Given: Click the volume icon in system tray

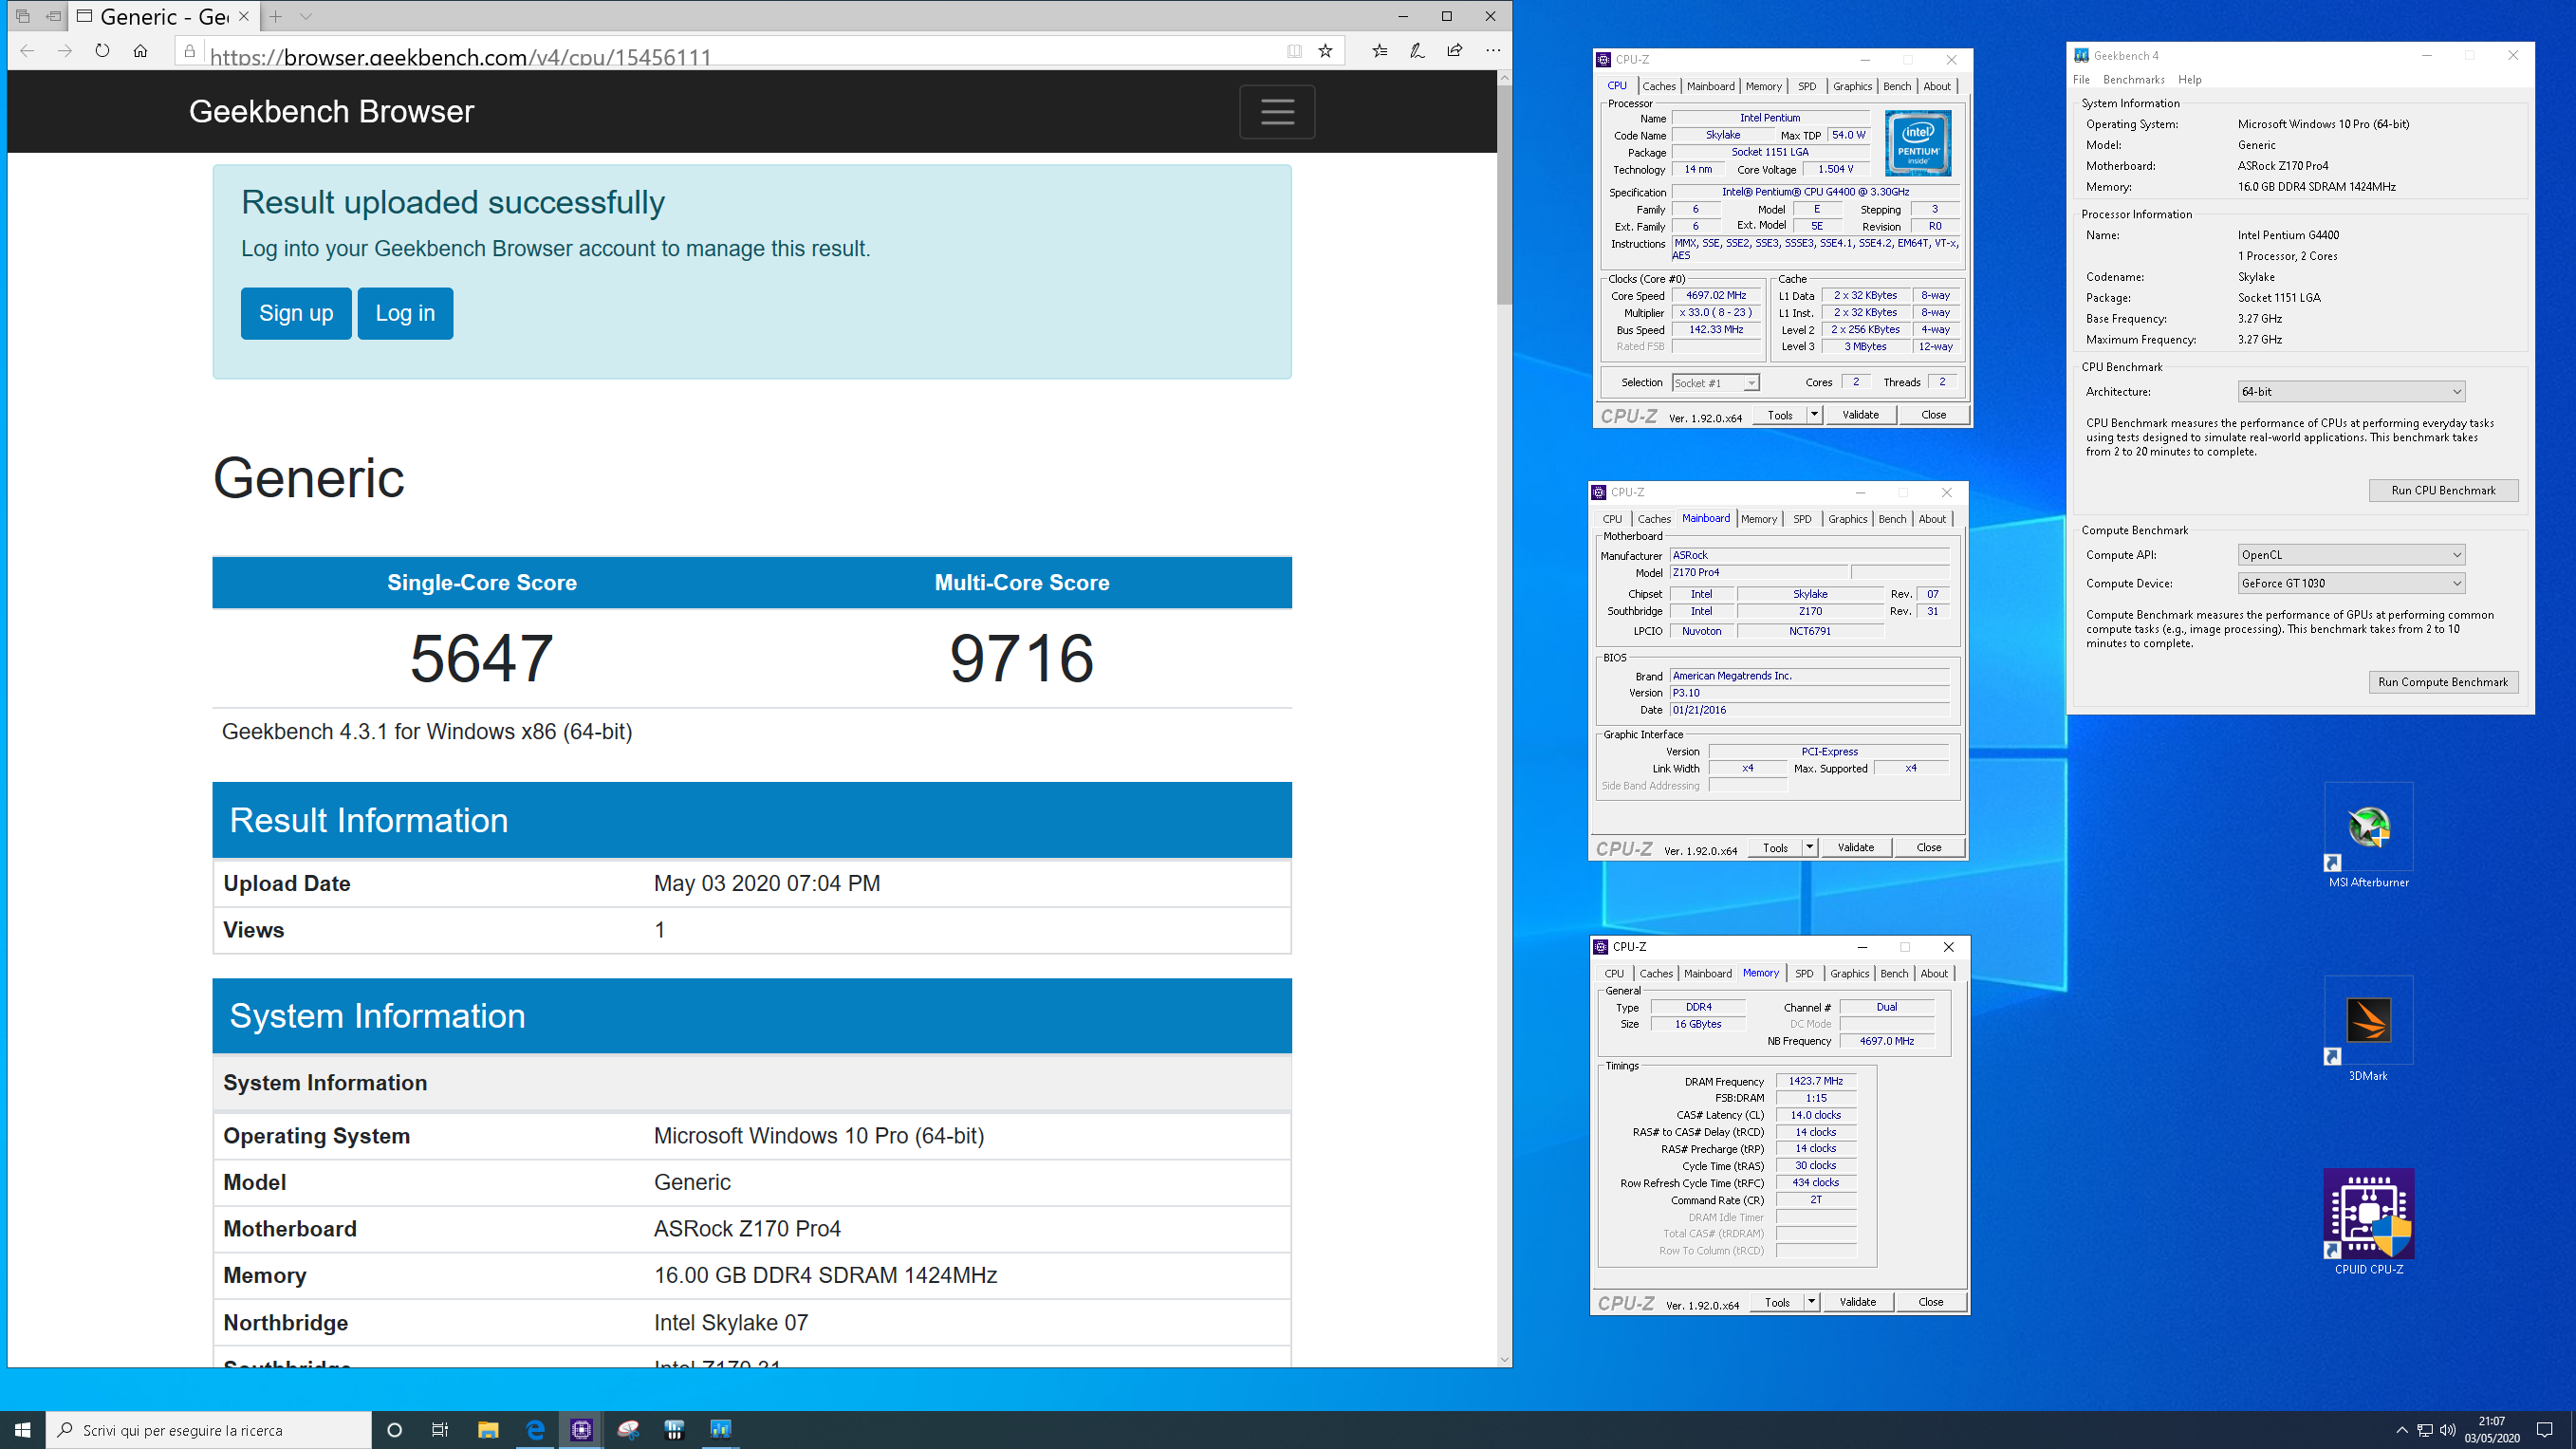Looking at the screenshot, I should (2448, 1429).
